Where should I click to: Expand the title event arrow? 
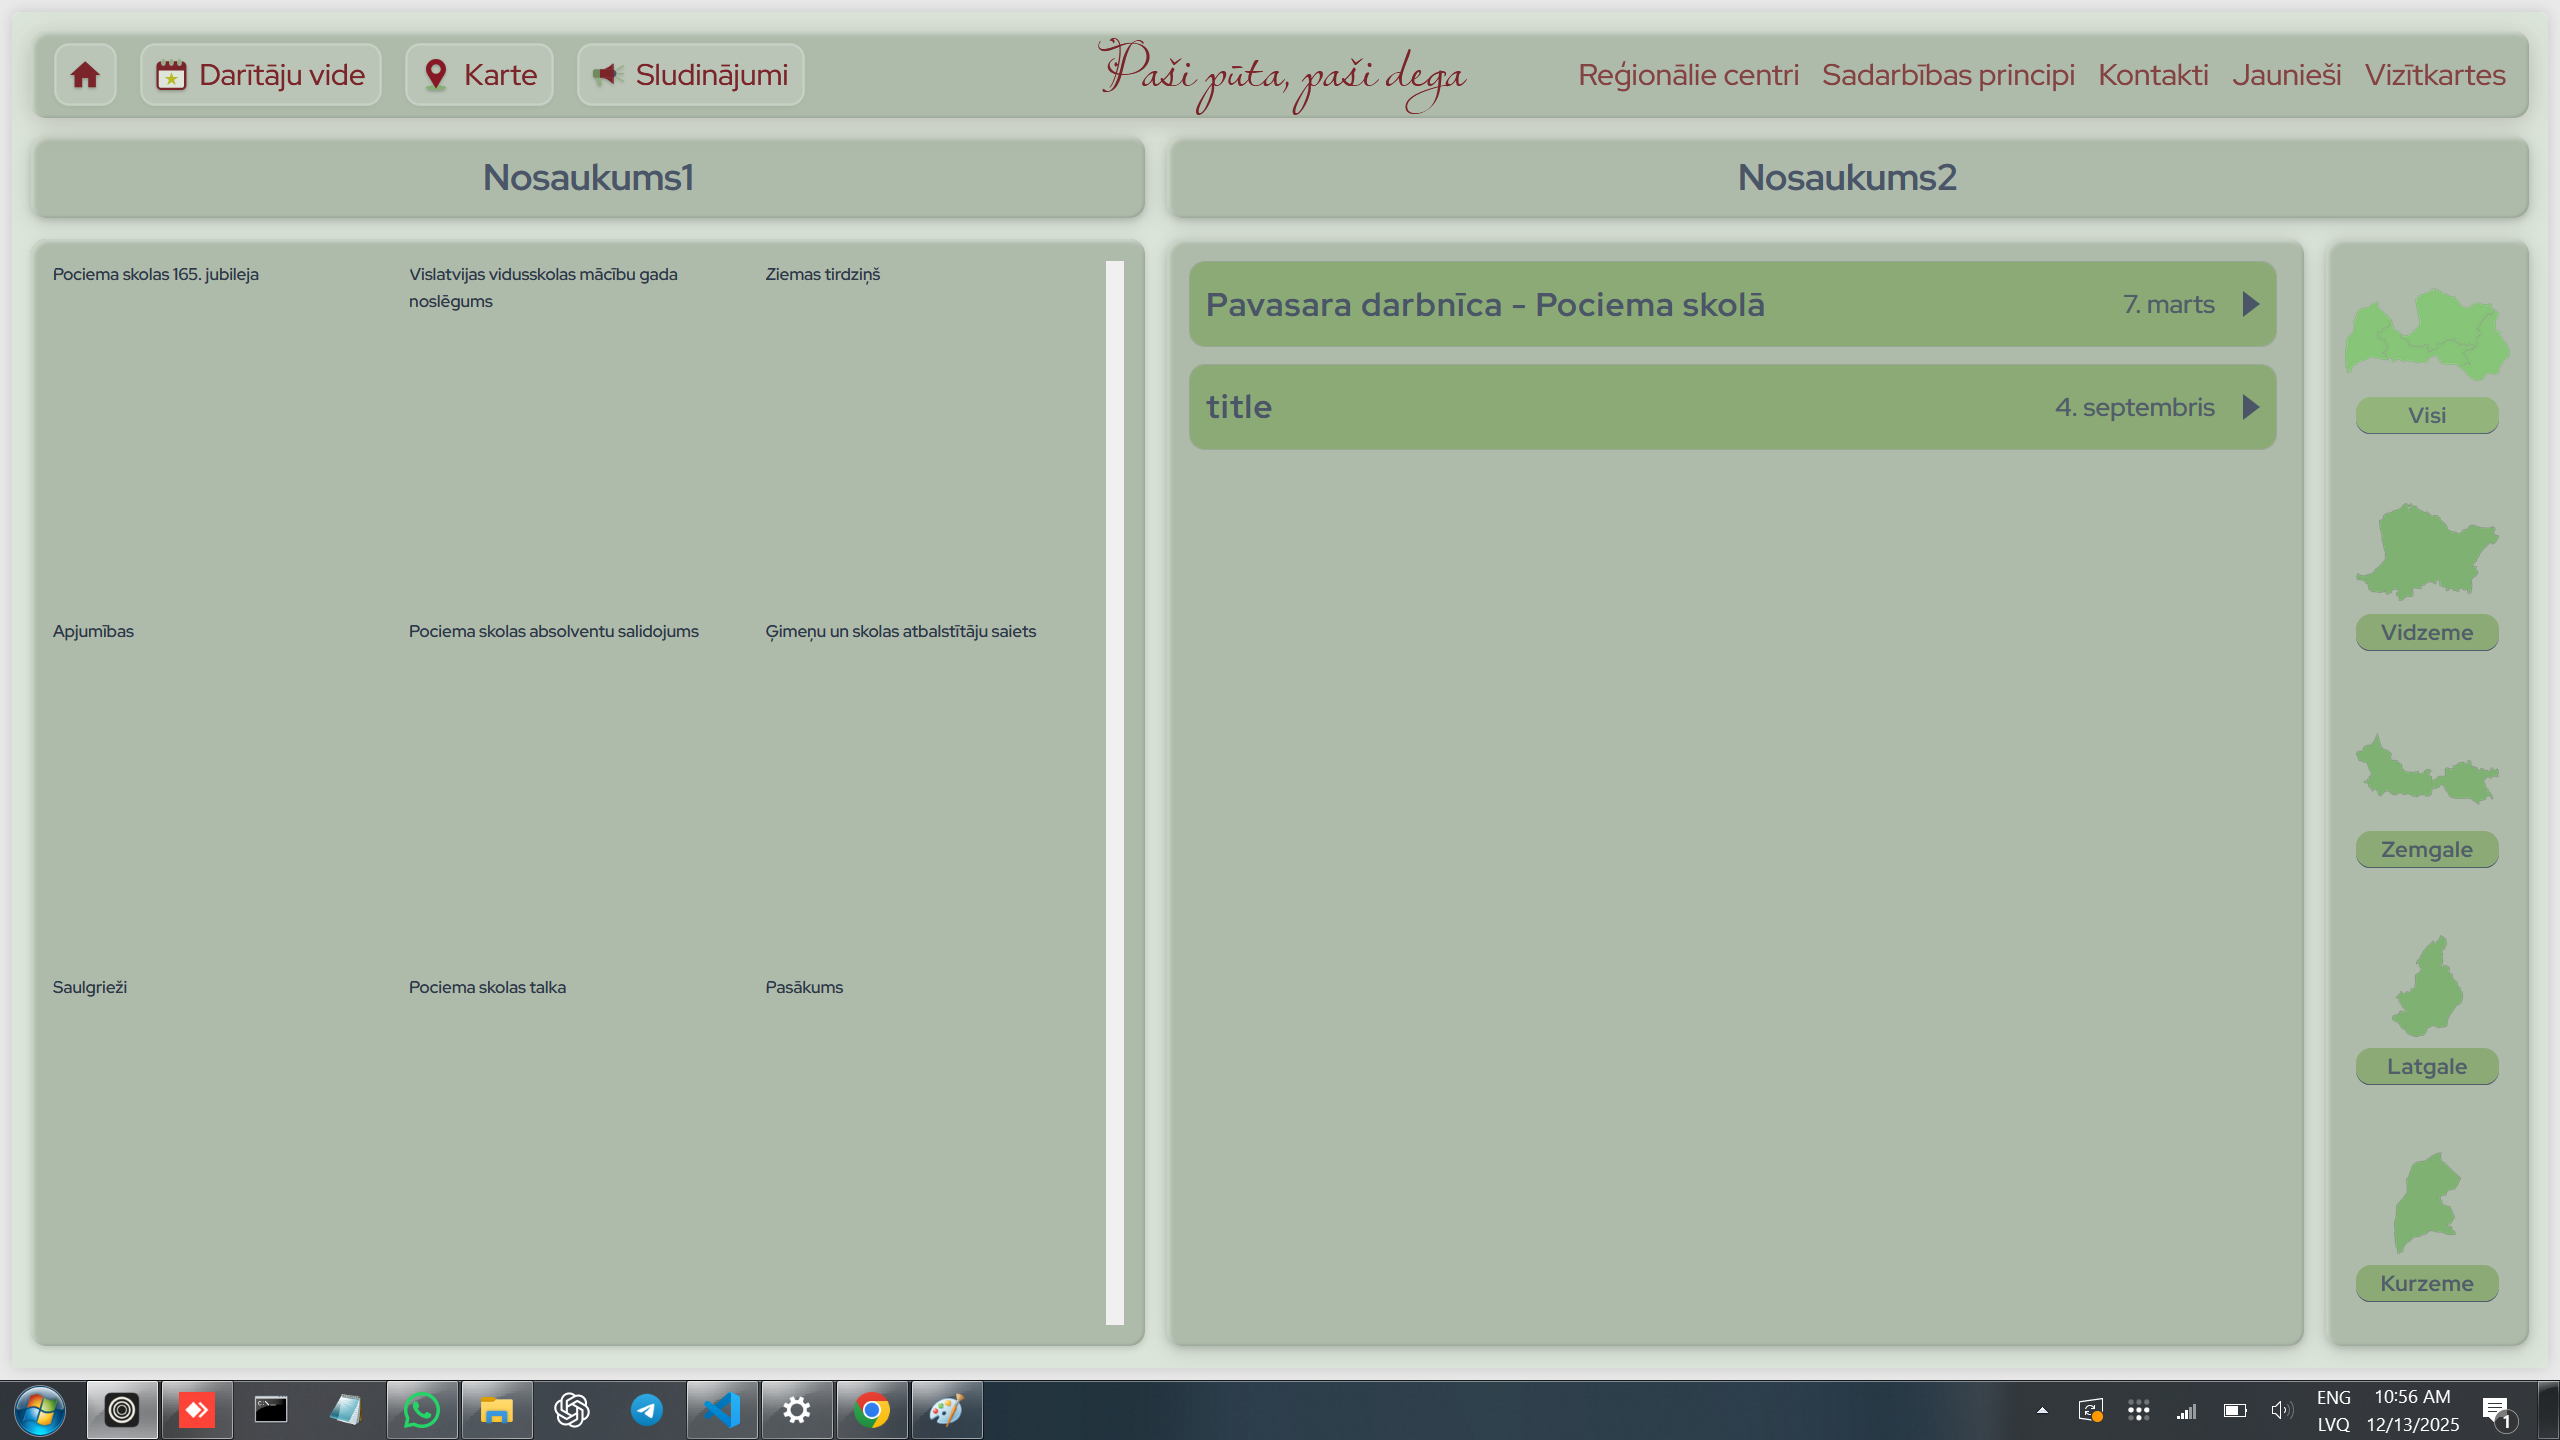pos(2250,407)
